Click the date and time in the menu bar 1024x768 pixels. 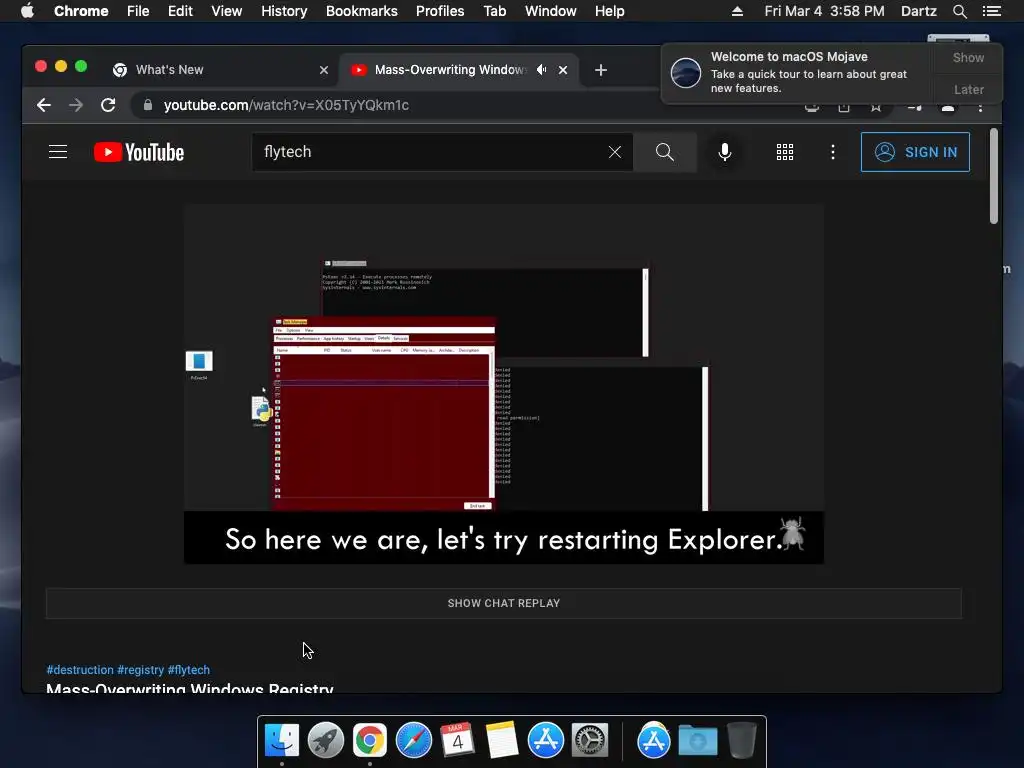tap(824, 11)
